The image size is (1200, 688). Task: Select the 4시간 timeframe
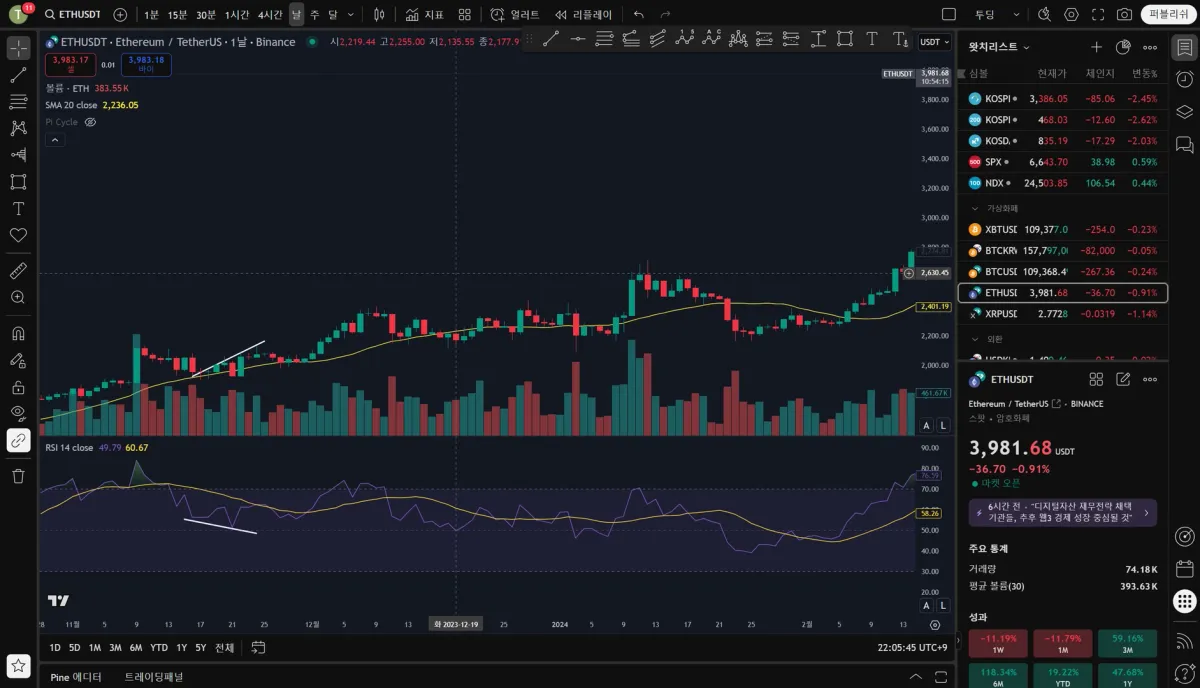pos(270,15)
